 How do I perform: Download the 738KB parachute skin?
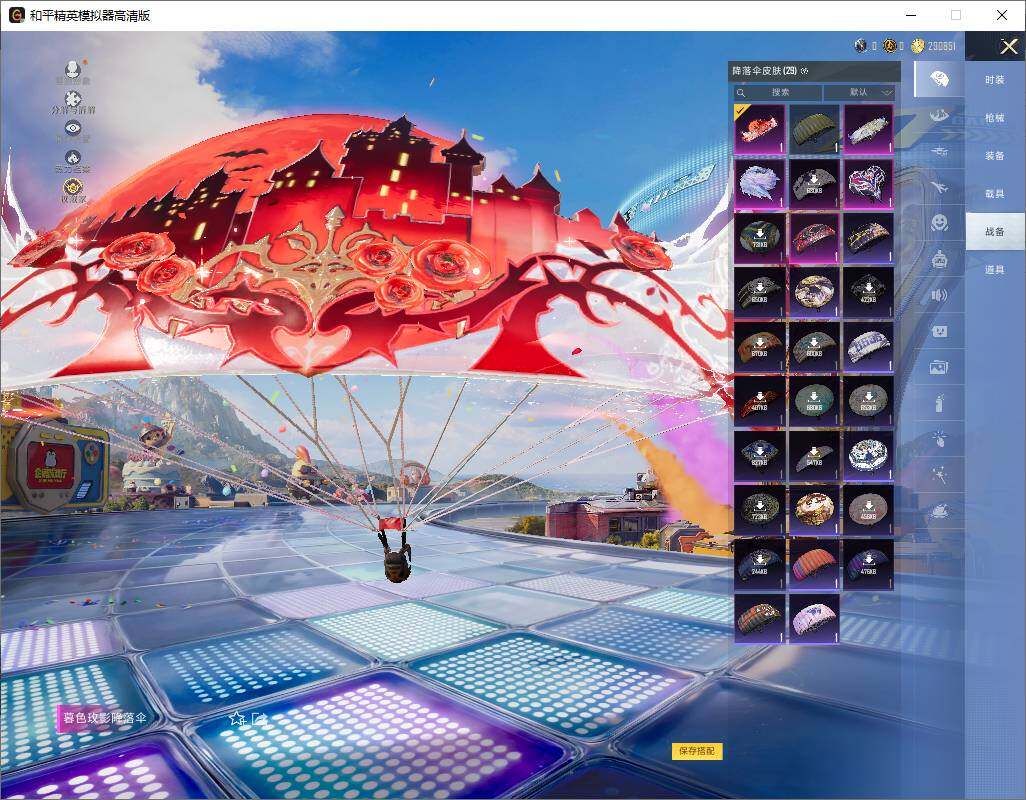[x=759, y=238]
